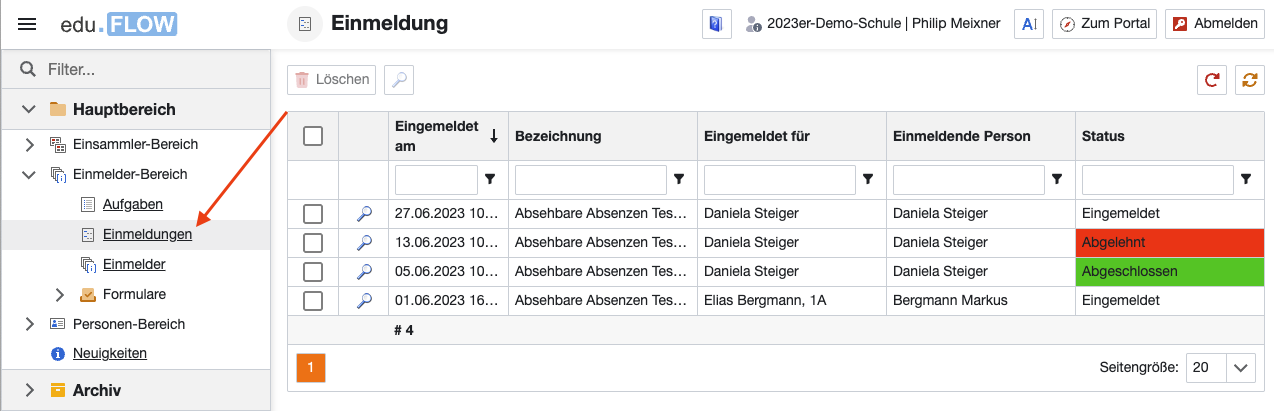Open details of Elias Bergmann entry magnifier

364,300
